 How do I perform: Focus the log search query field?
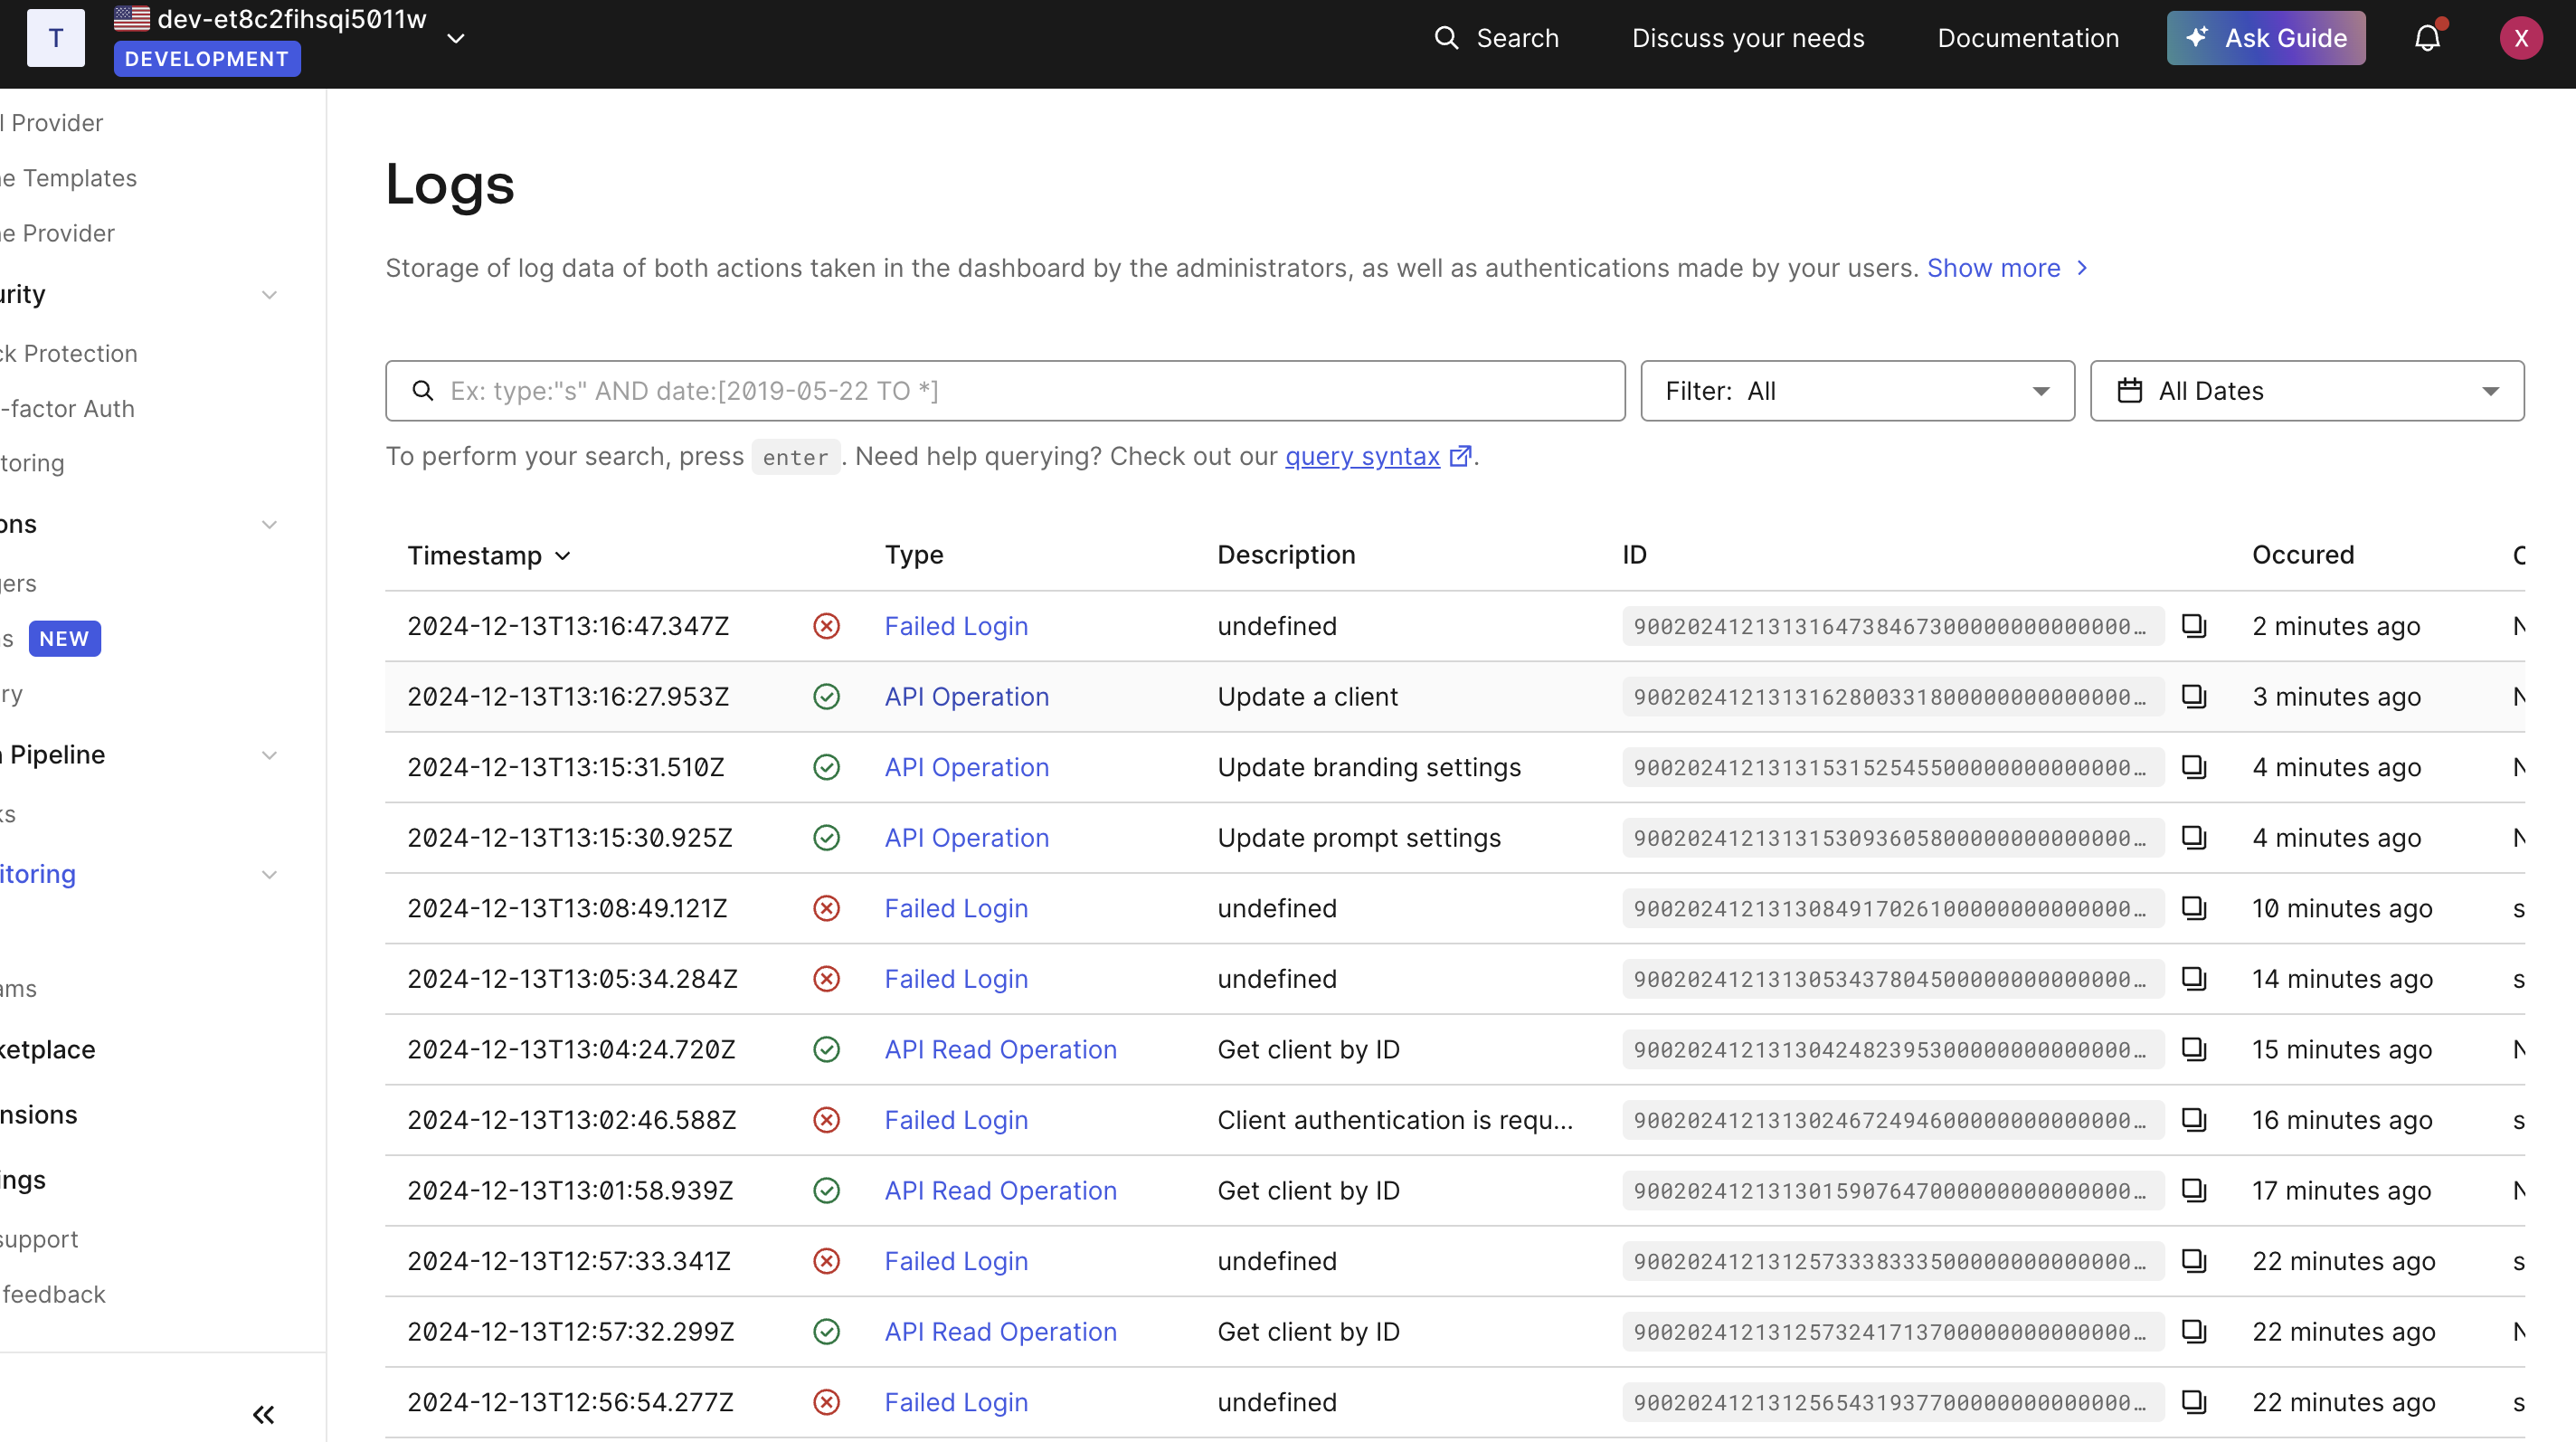(x=1020, y=391)
